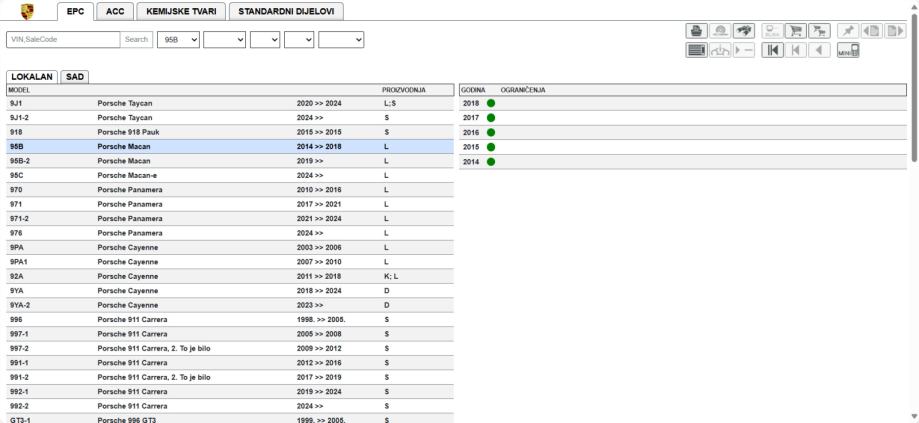Click the arrow-with-dash toolbar icon
Image resolution: width=919 pixels, height=423 pixels.
[x=744, y=50]
